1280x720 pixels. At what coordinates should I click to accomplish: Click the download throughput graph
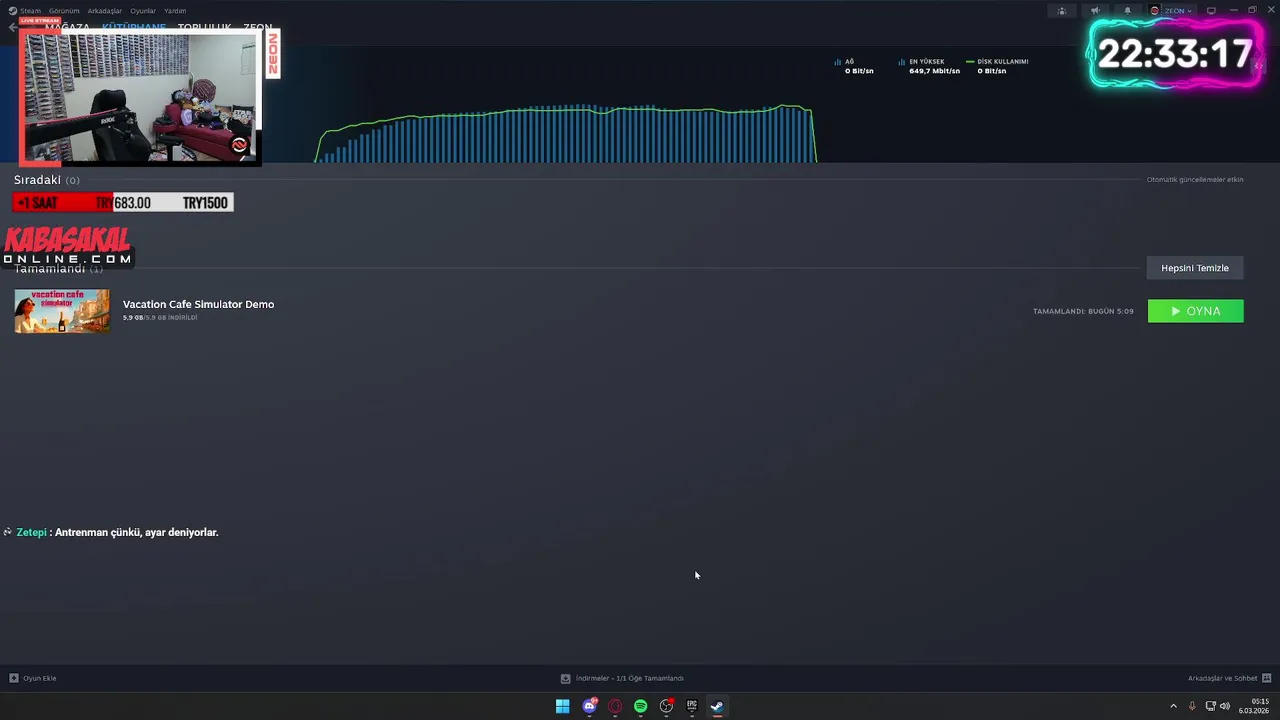pyautogui.click(x=567, y=133)
